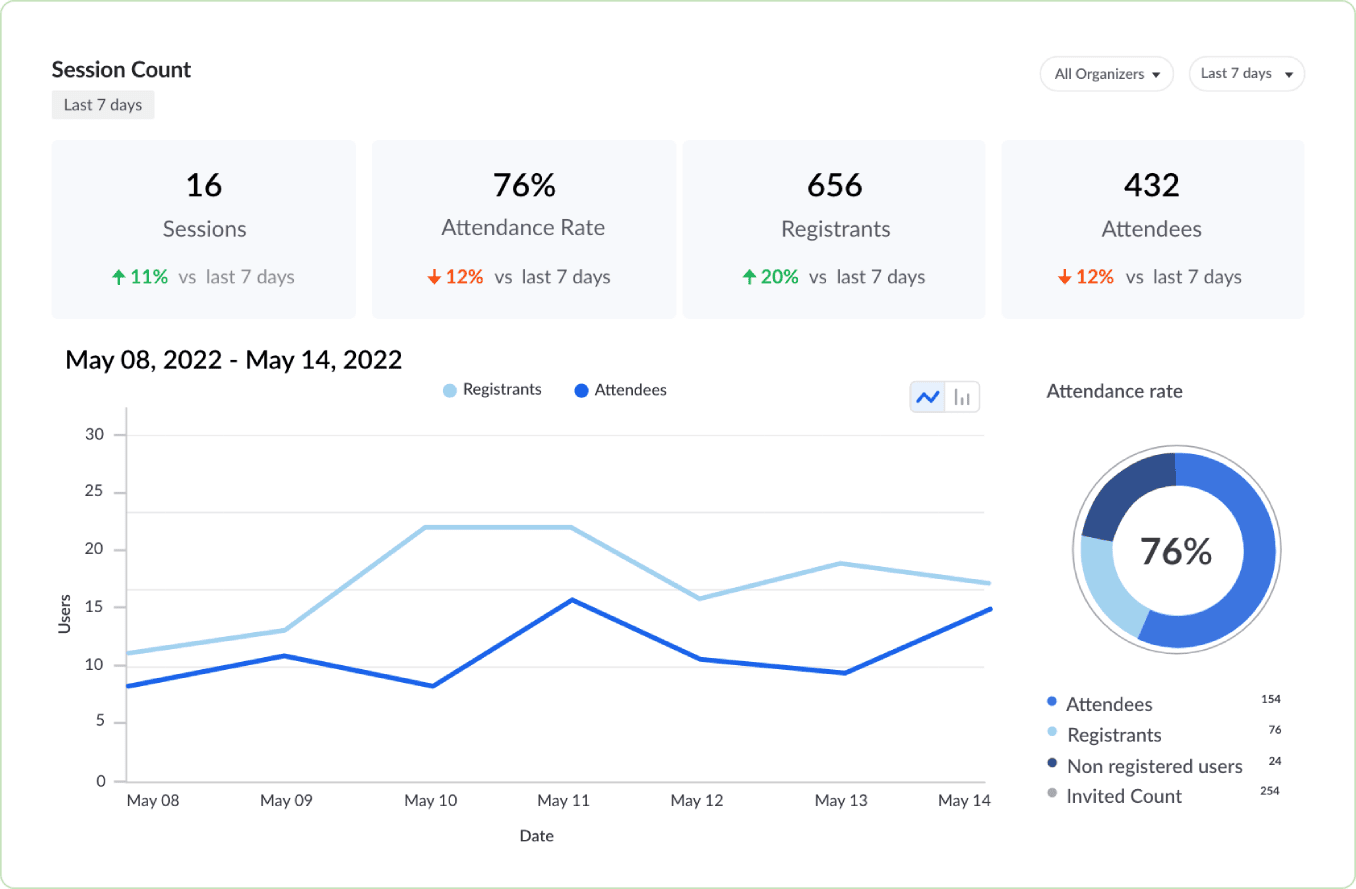The image size is (1356, 889).
Task: Click the Attendees legend dot beside donut
Action: click(x=1051, y=703)
